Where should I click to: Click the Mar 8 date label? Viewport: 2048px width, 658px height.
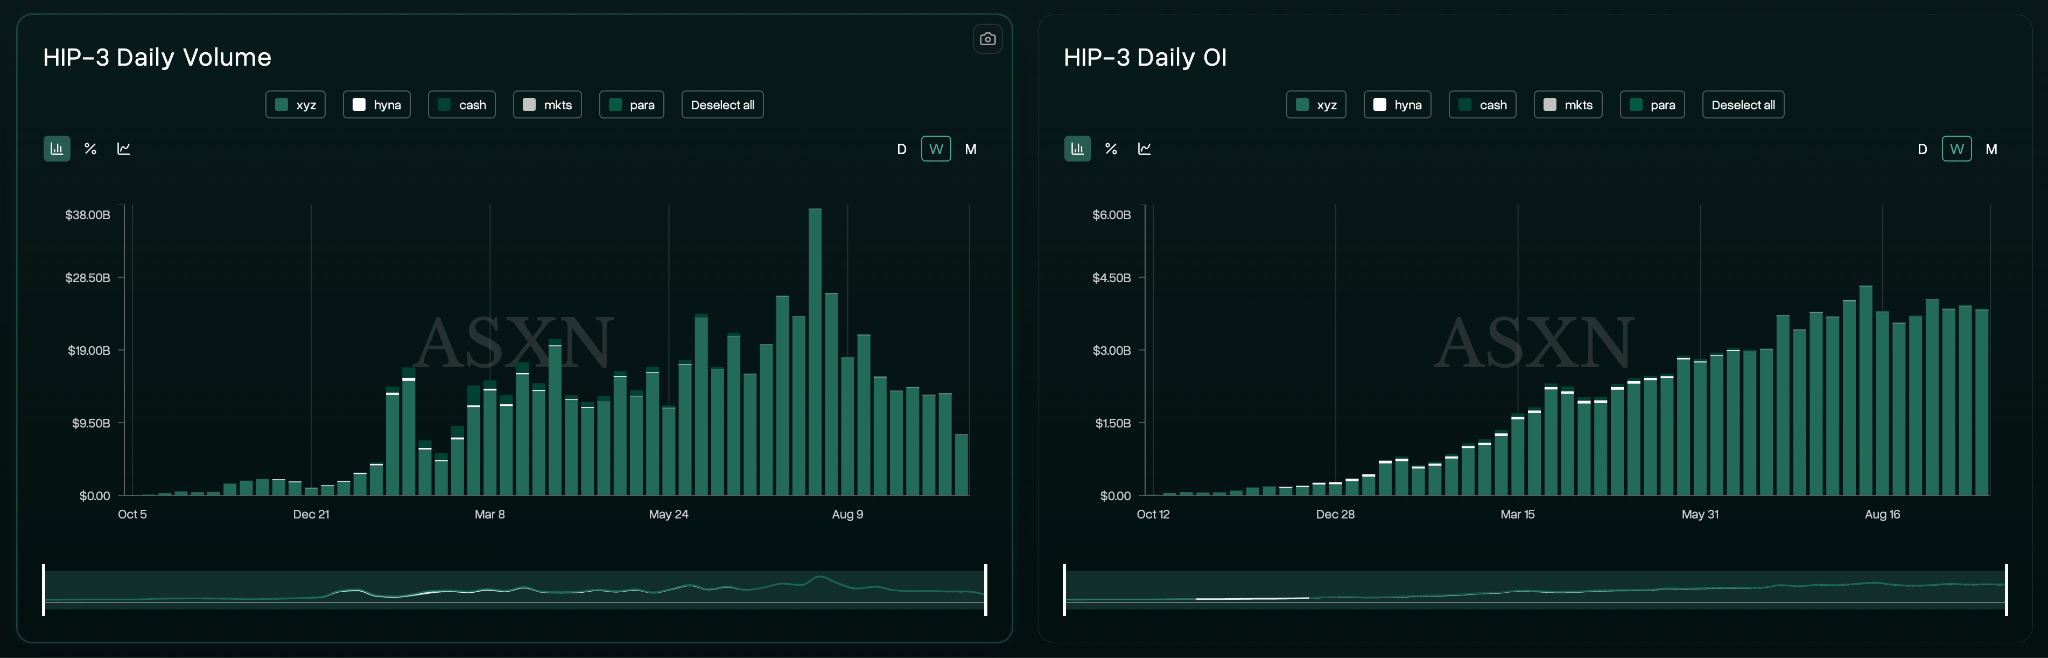click(490, 514)
